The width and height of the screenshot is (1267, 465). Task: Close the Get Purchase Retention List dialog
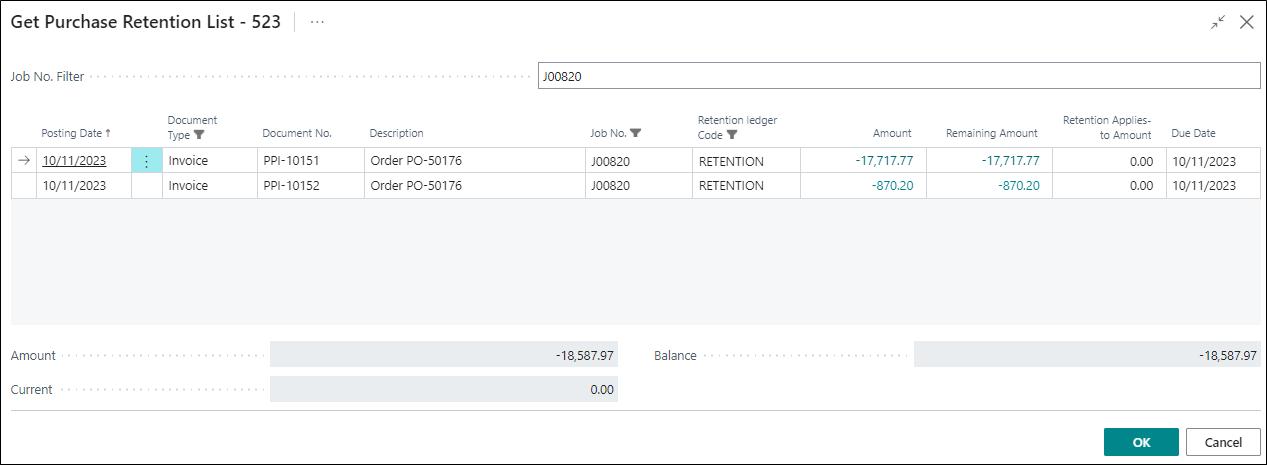(x=1246, y=22)
